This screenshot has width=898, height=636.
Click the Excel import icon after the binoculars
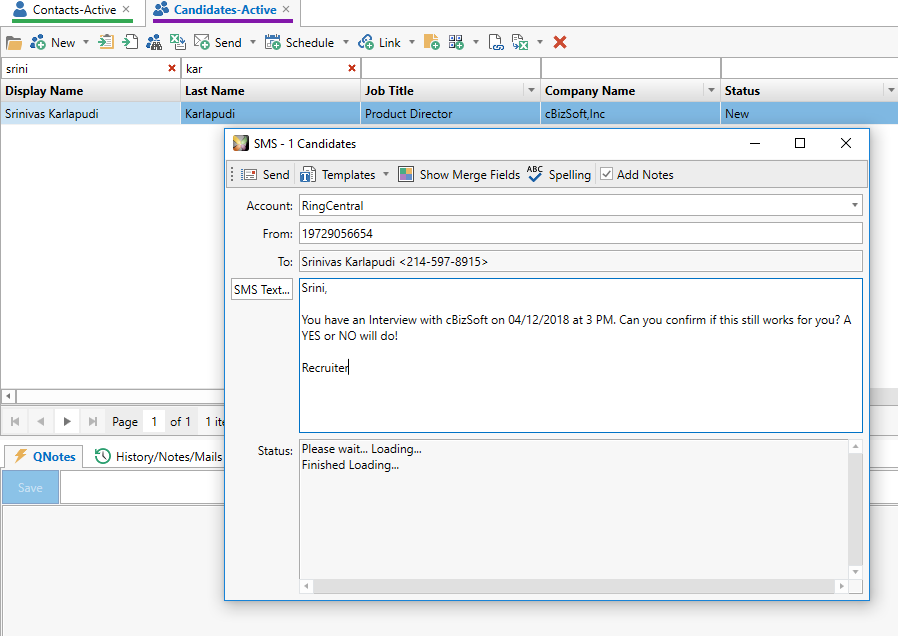click(x=178, y=42)
